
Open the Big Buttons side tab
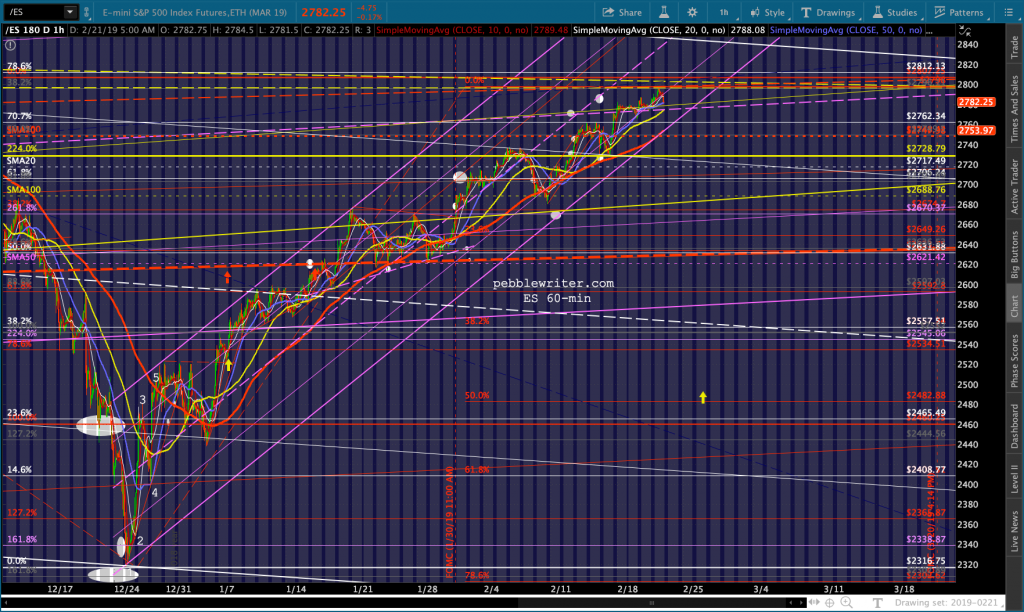pyautogui.click(x=1014, y=255)
